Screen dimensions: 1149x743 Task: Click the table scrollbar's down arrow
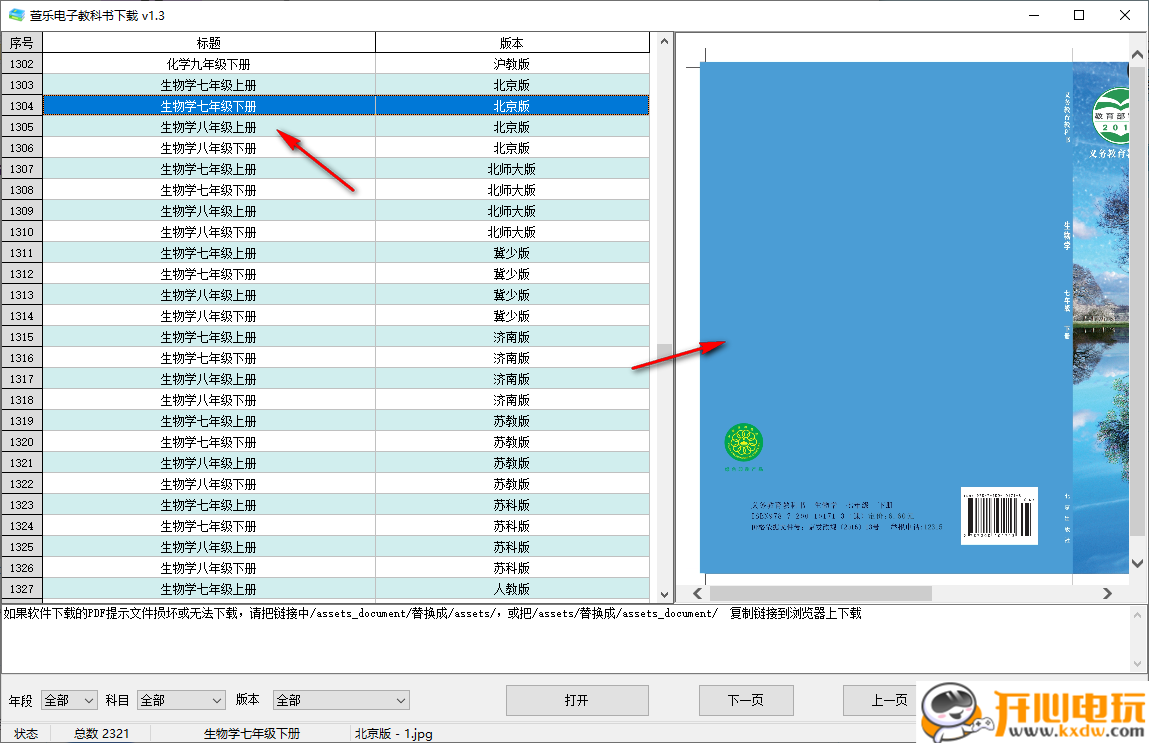tap(662, 593)
